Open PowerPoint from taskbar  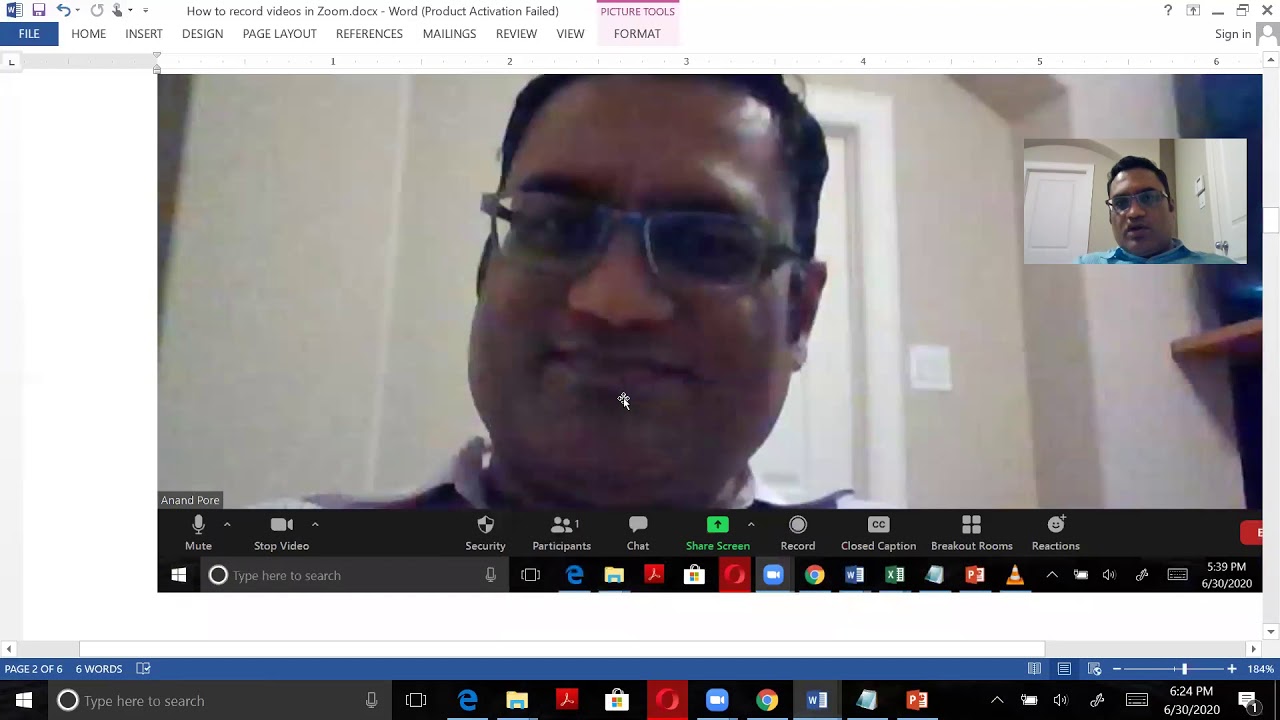[x=917, y=700]
